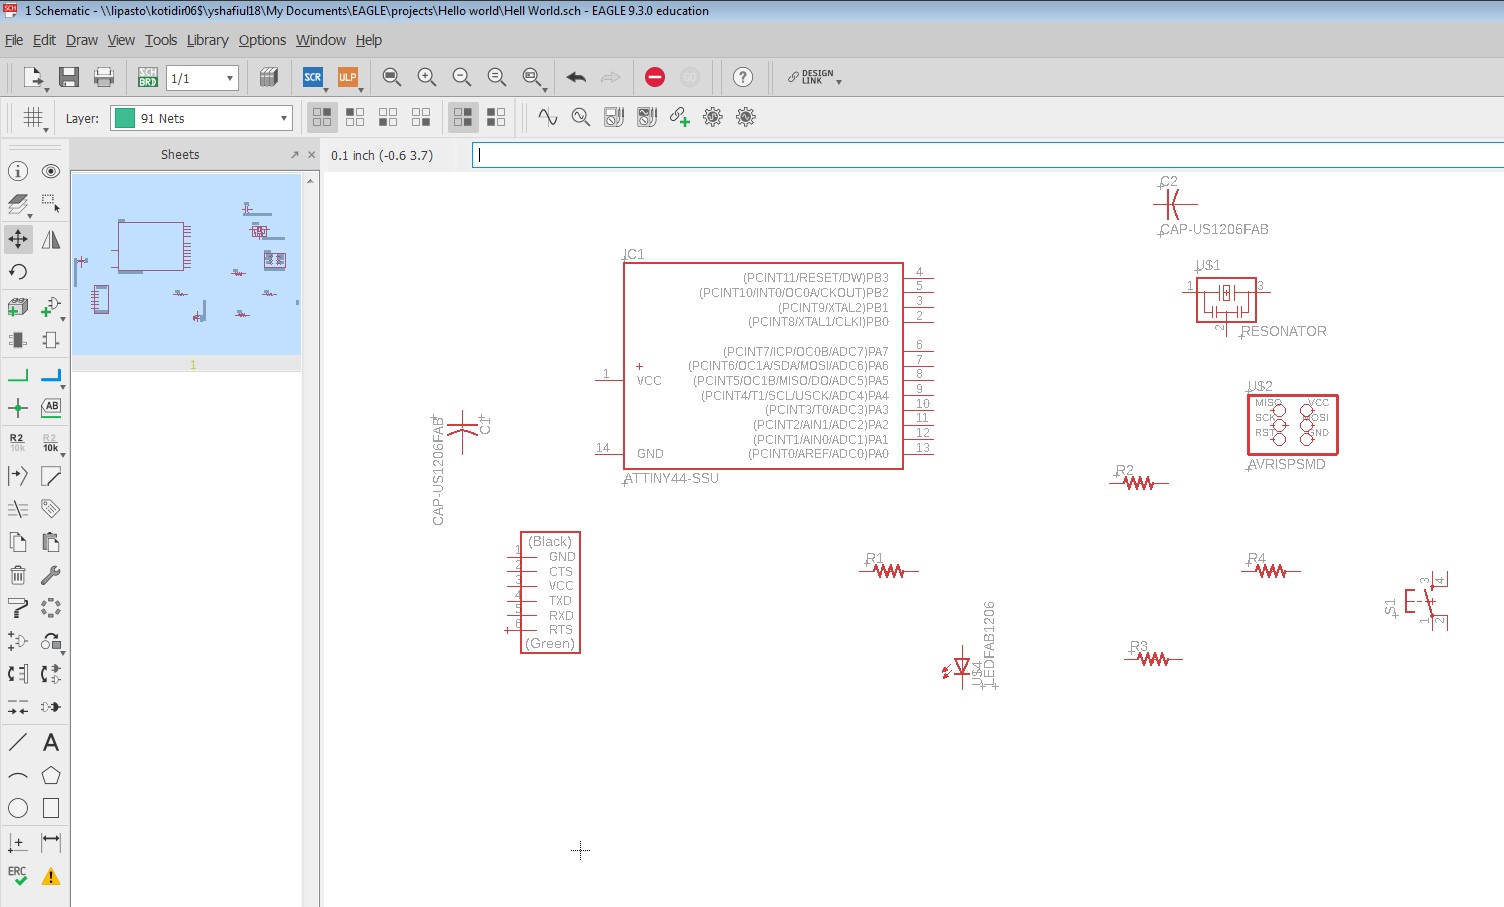Screen dimensions: 1504x907
Task: Select the Add Part tool
Action: [18, 307]
